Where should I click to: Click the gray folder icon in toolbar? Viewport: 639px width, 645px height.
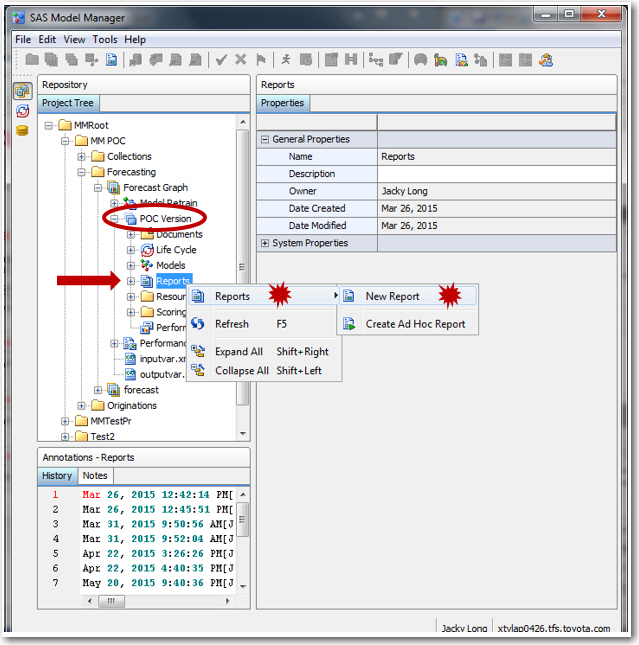click(32, 60)
